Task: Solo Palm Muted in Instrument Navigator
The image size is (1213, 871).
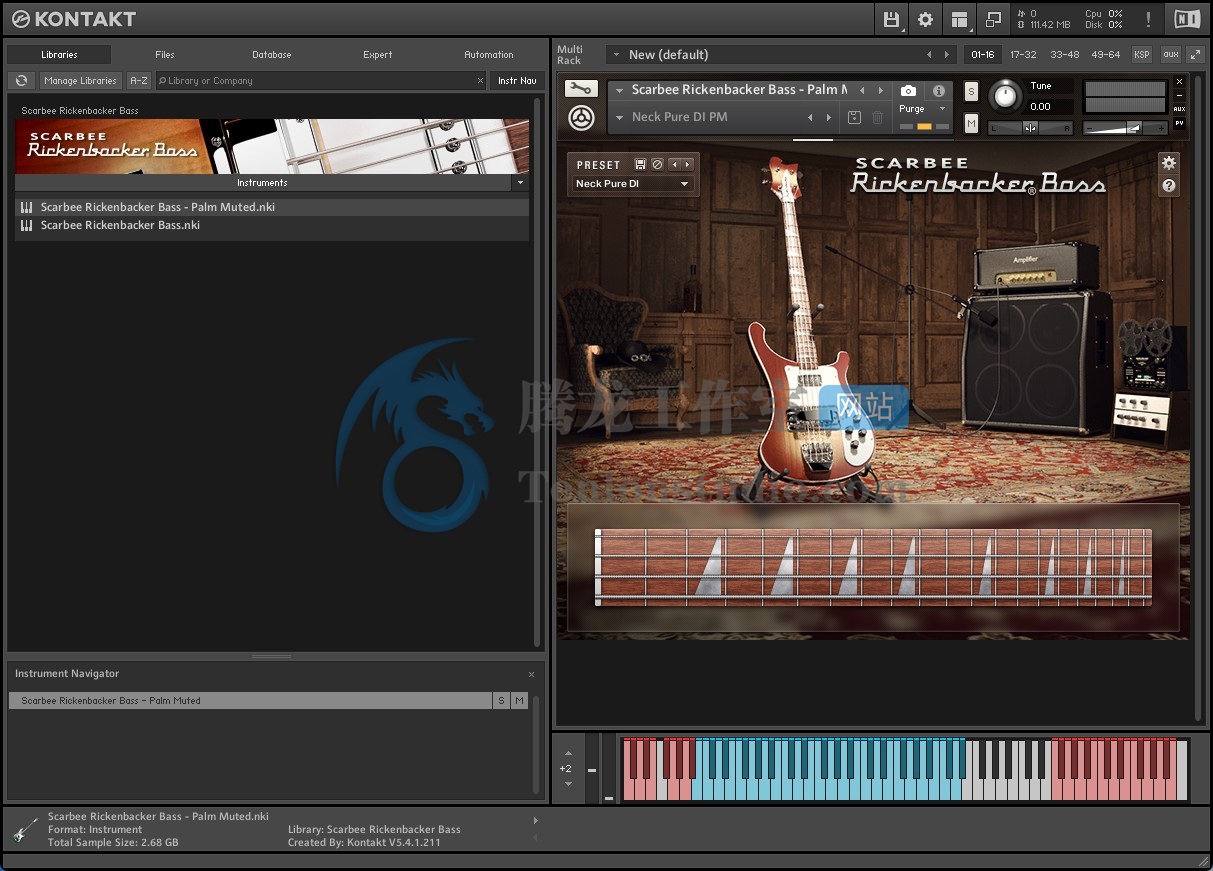Action: (x=501, y=701)
